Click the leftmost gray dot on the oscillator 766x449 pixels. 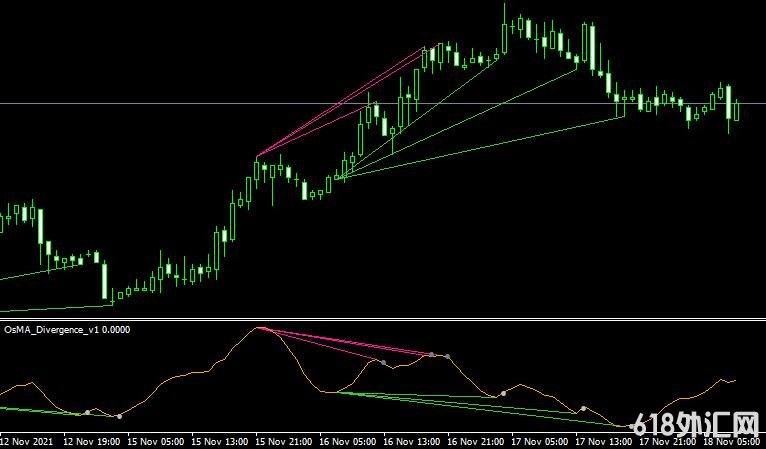(x=87, y=411)
